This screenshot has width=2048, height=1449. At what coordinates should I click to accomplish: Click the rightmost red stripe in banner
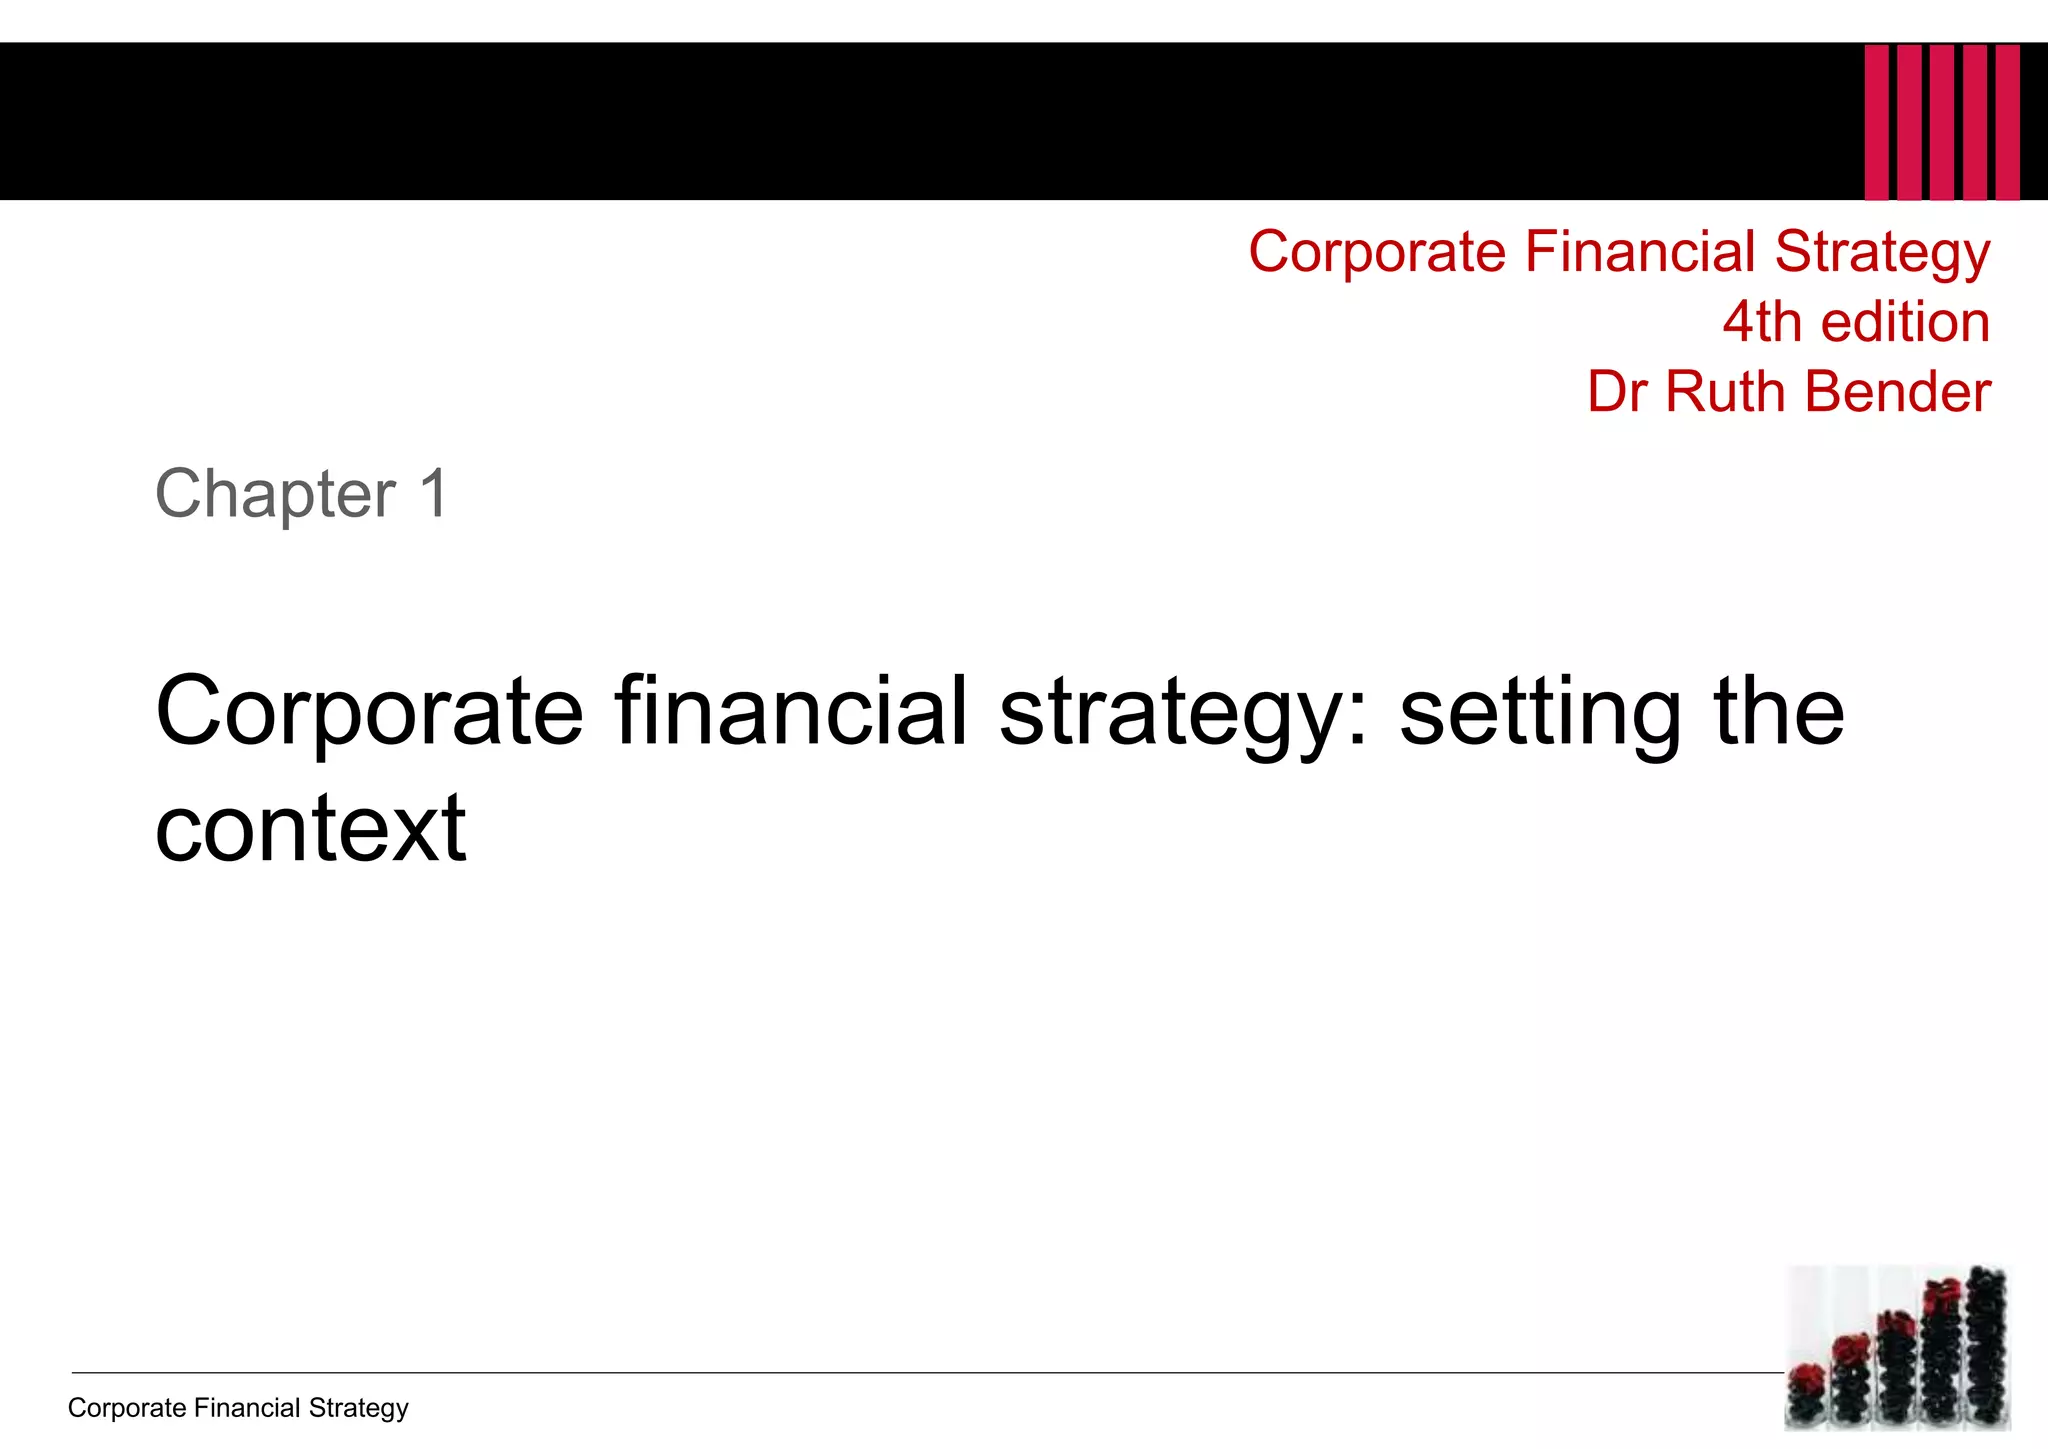(2007, 122)
